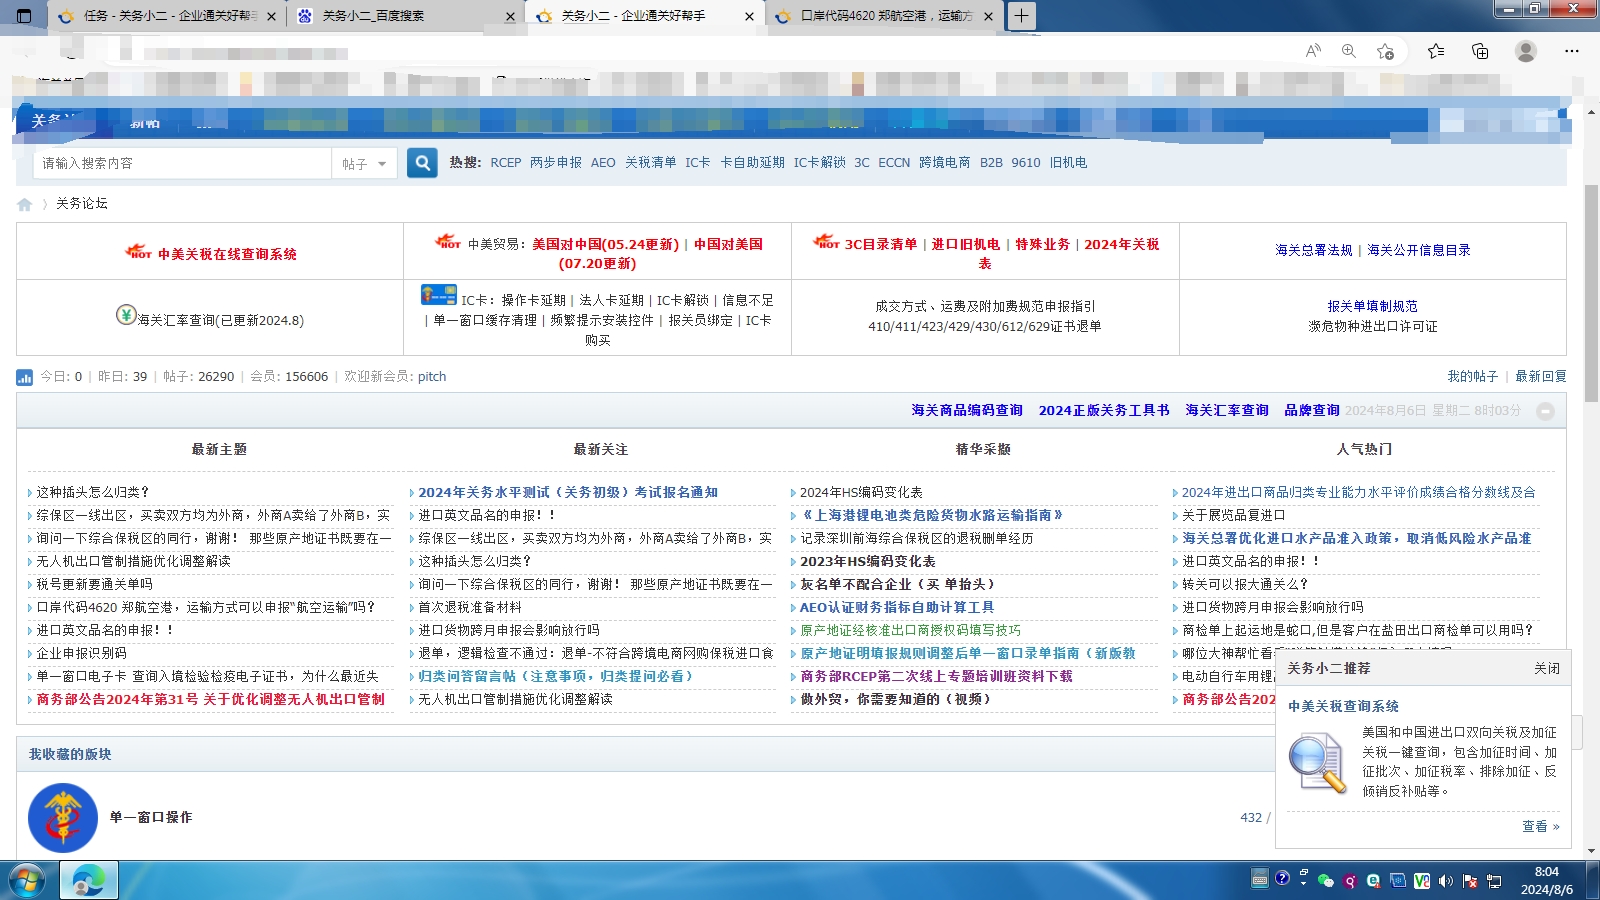Click the statistics bar-chart icon beside 今日
This screenshot has height=900, width=1600.
tap(25, 377)
